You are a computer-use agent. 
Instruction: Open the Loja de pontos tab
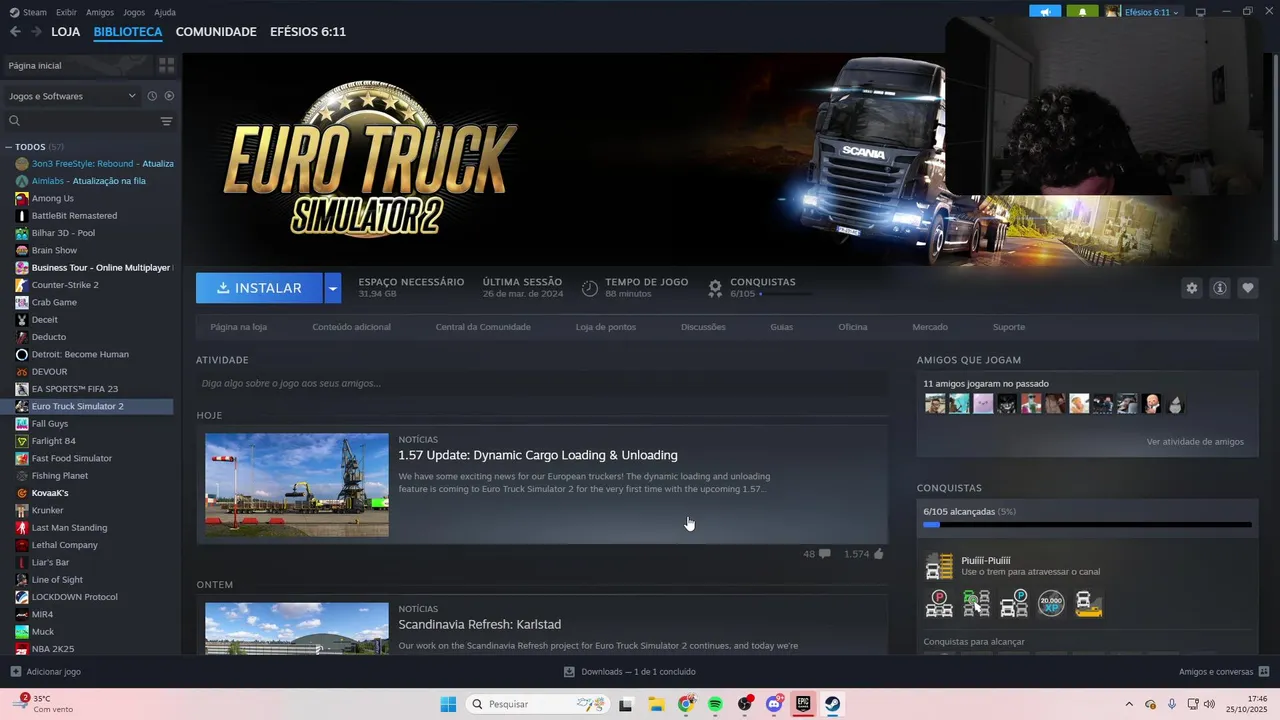click(x=606, y=327)
